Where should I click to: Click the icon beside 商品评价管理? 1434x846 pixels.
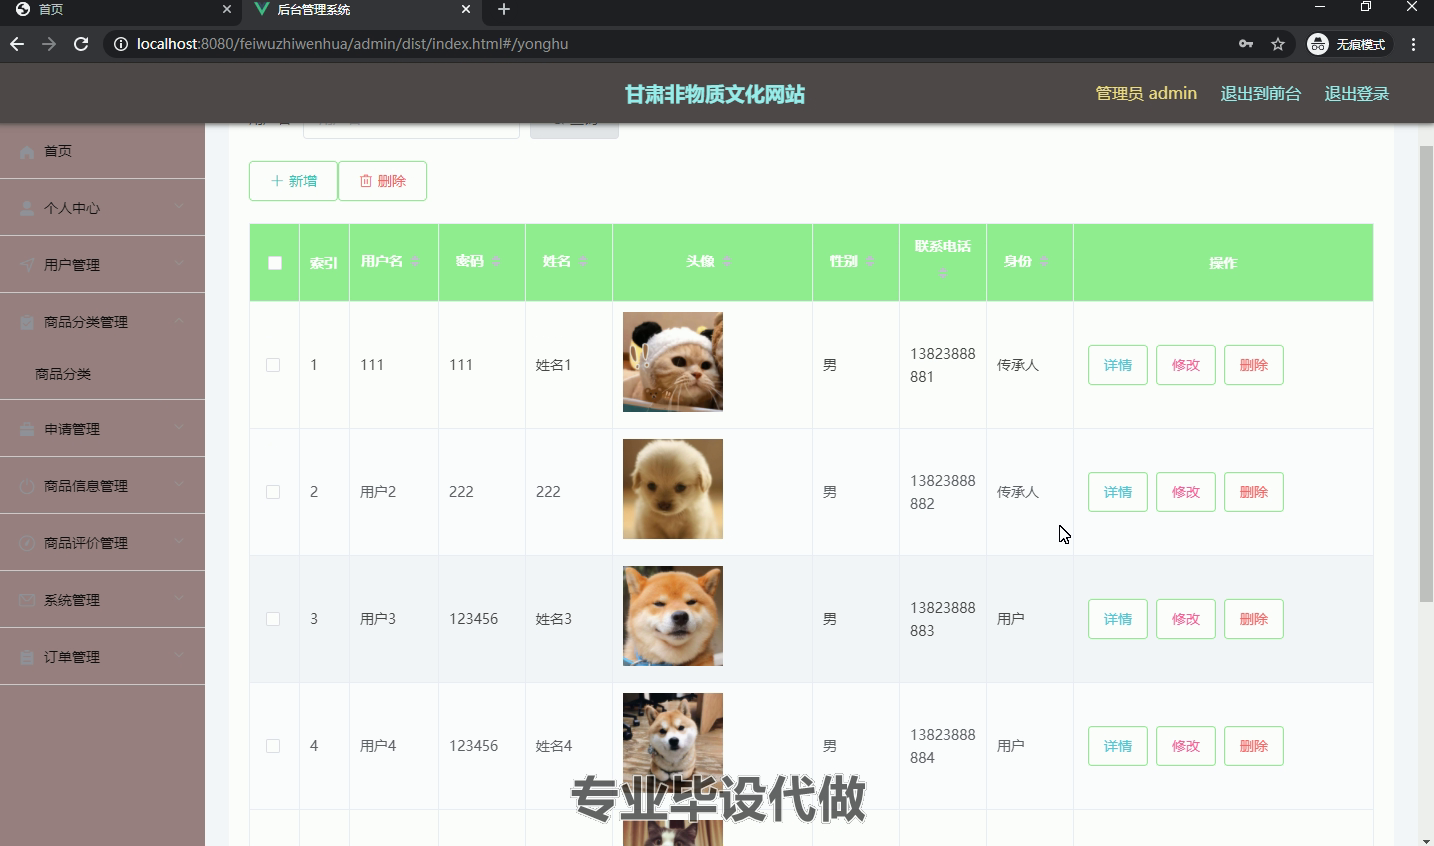pyautogui.click(x=27, y=543)
